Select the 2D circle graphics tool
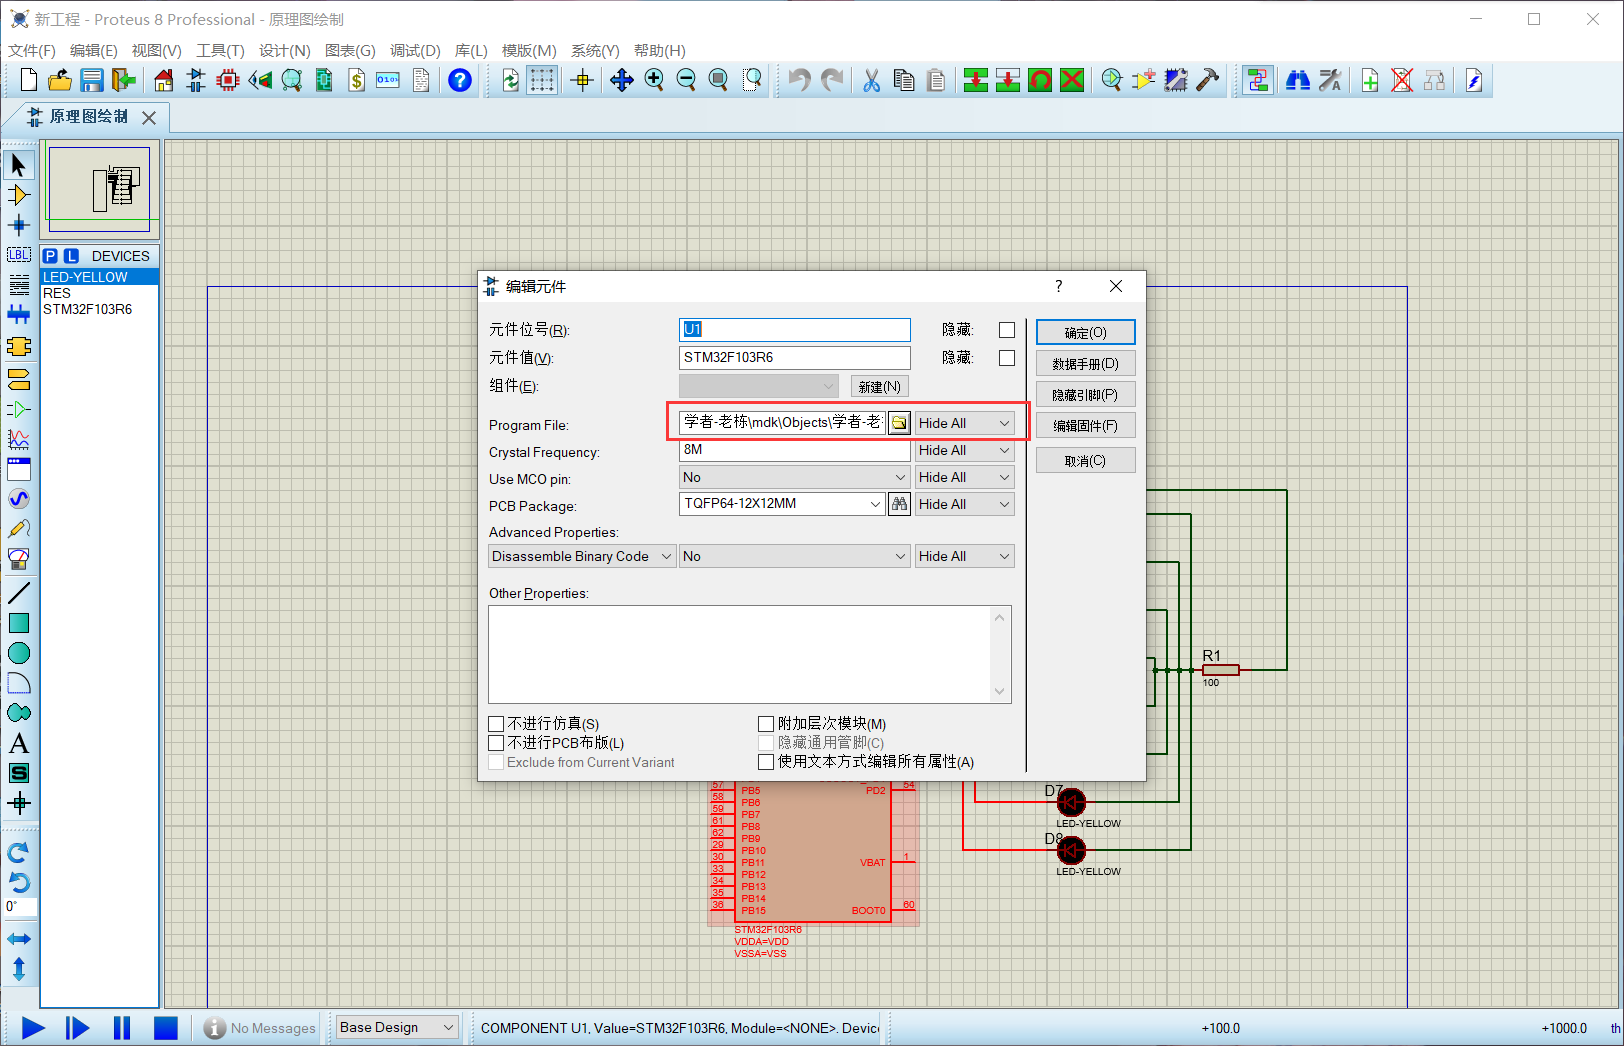This screenshot has height=1046, width=1624. (x=18, y=653)
